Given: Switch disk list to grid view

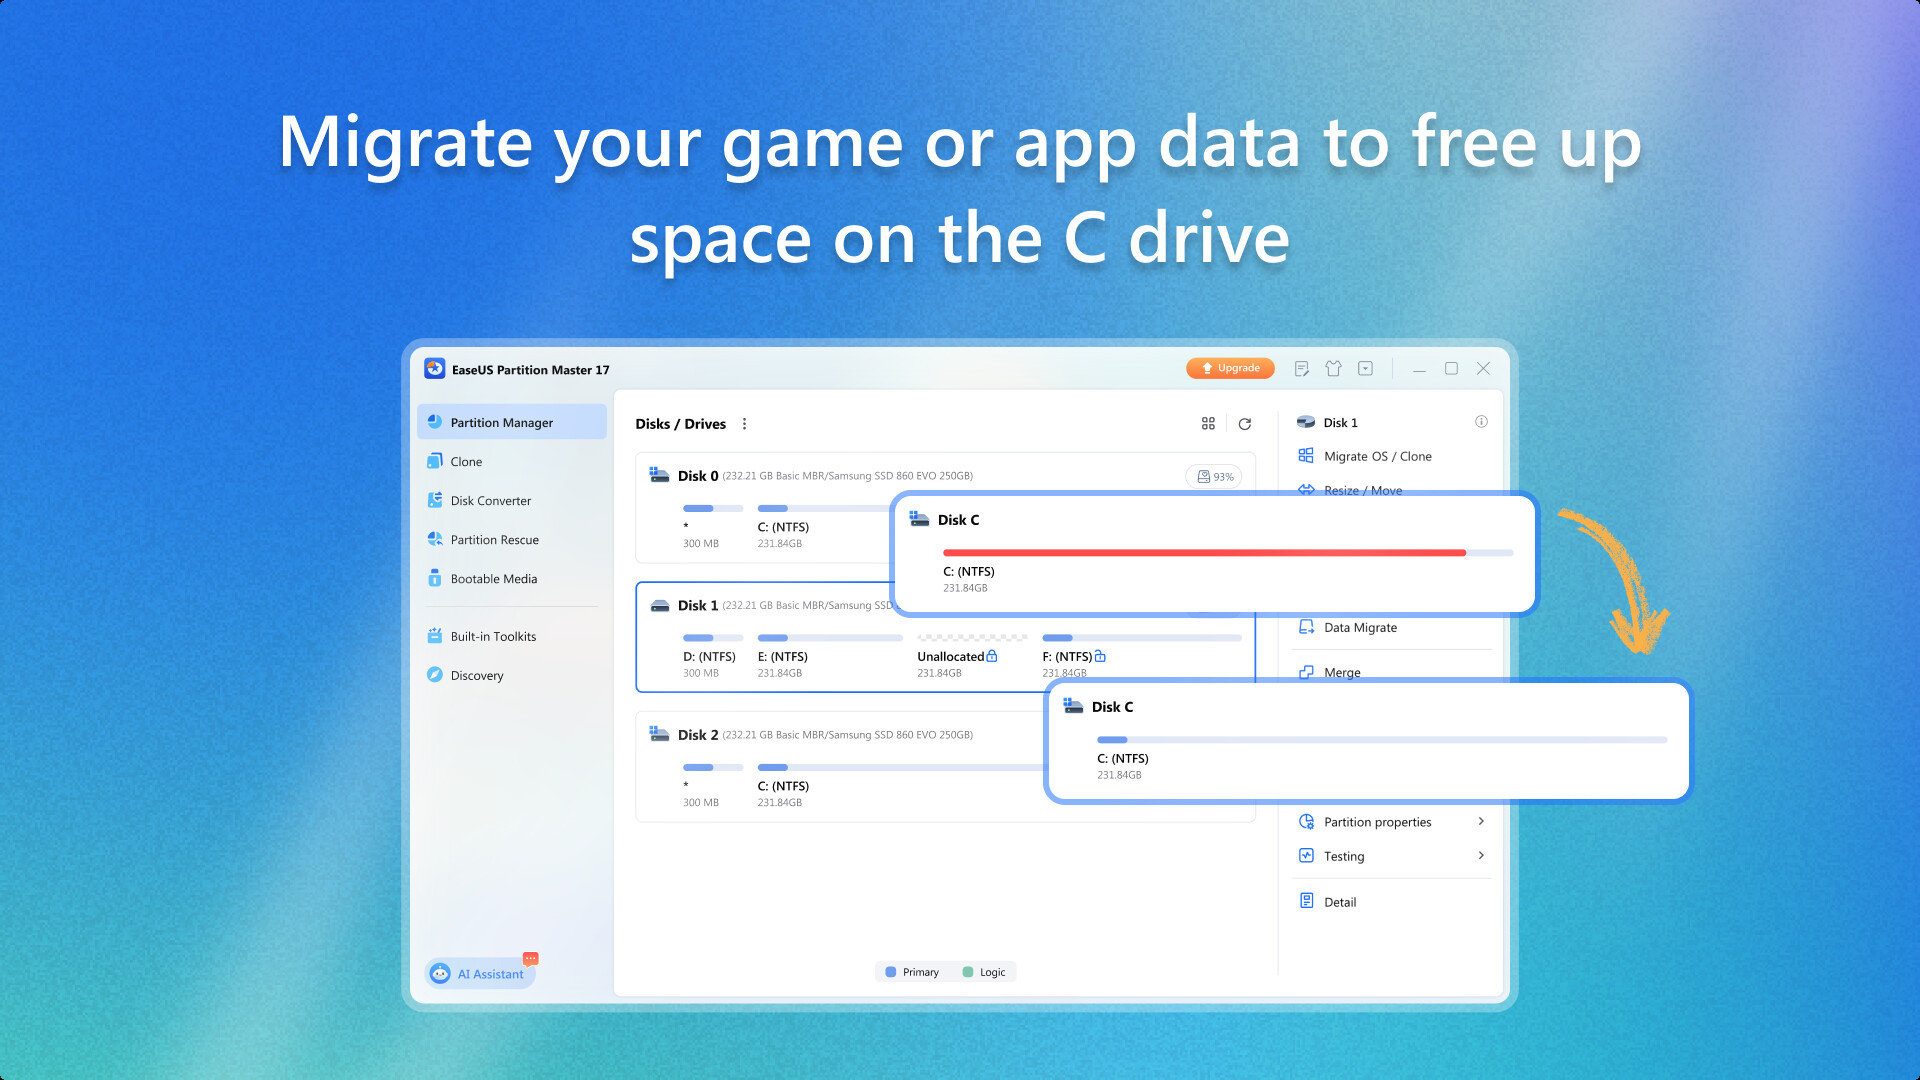Looking at the screenshot, I should [x=1208, y=423].
